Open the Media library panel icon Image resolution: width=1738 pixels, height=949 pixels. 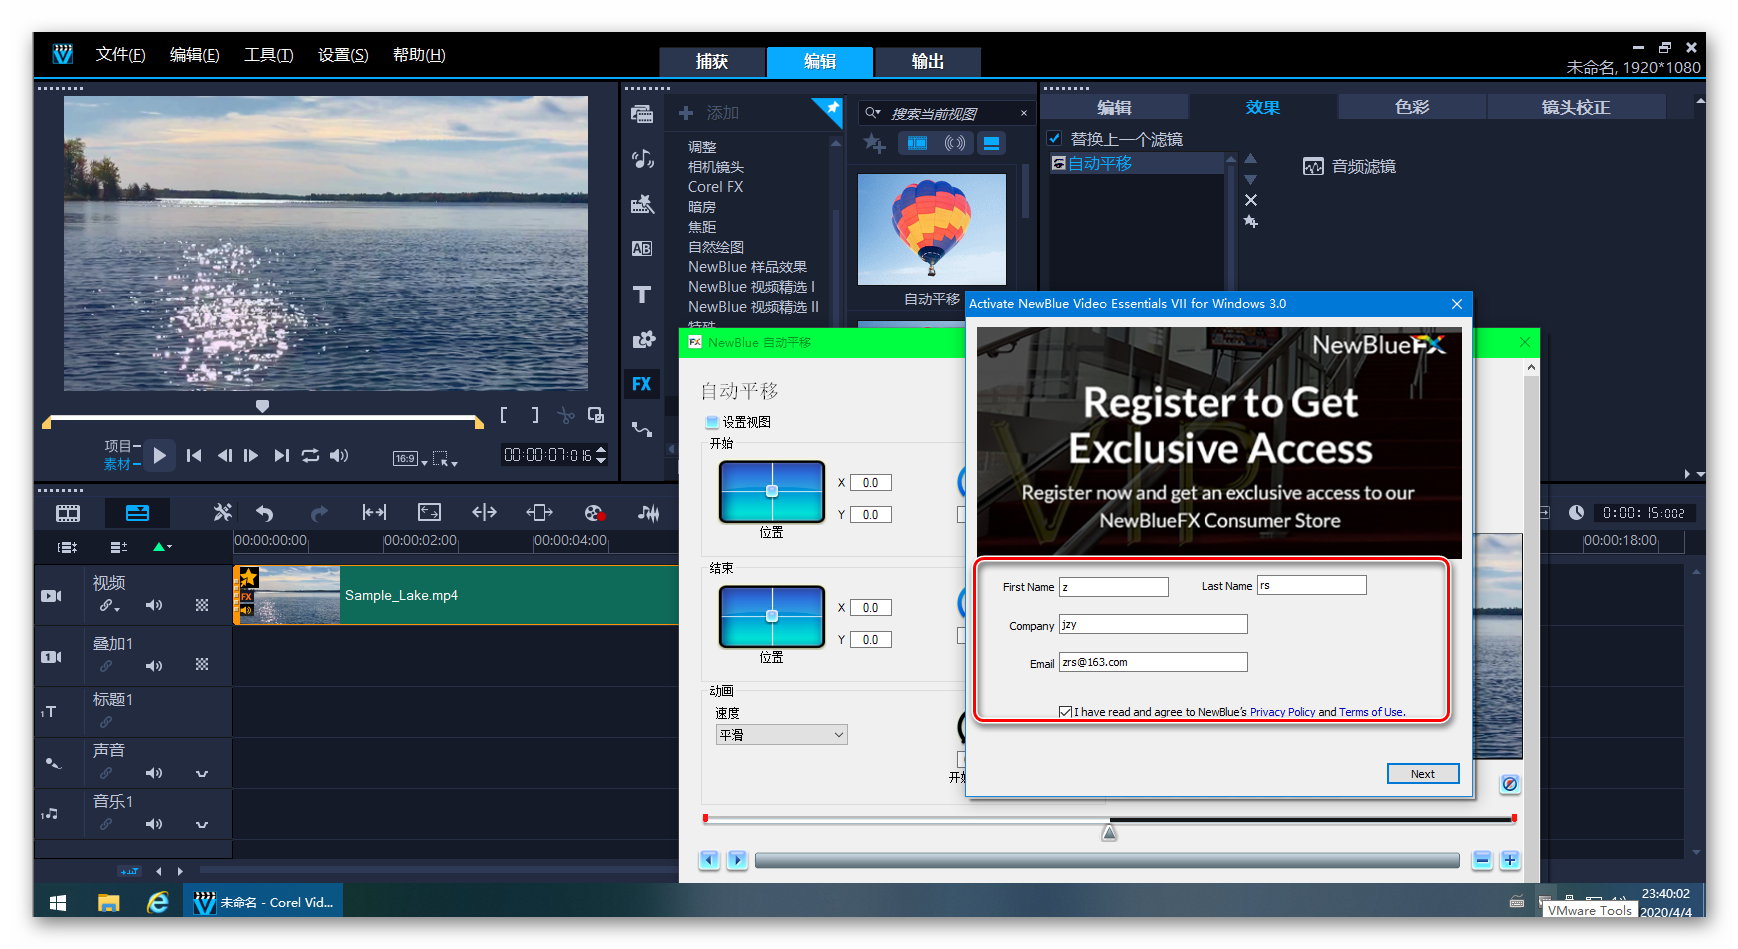click(642, 114)
